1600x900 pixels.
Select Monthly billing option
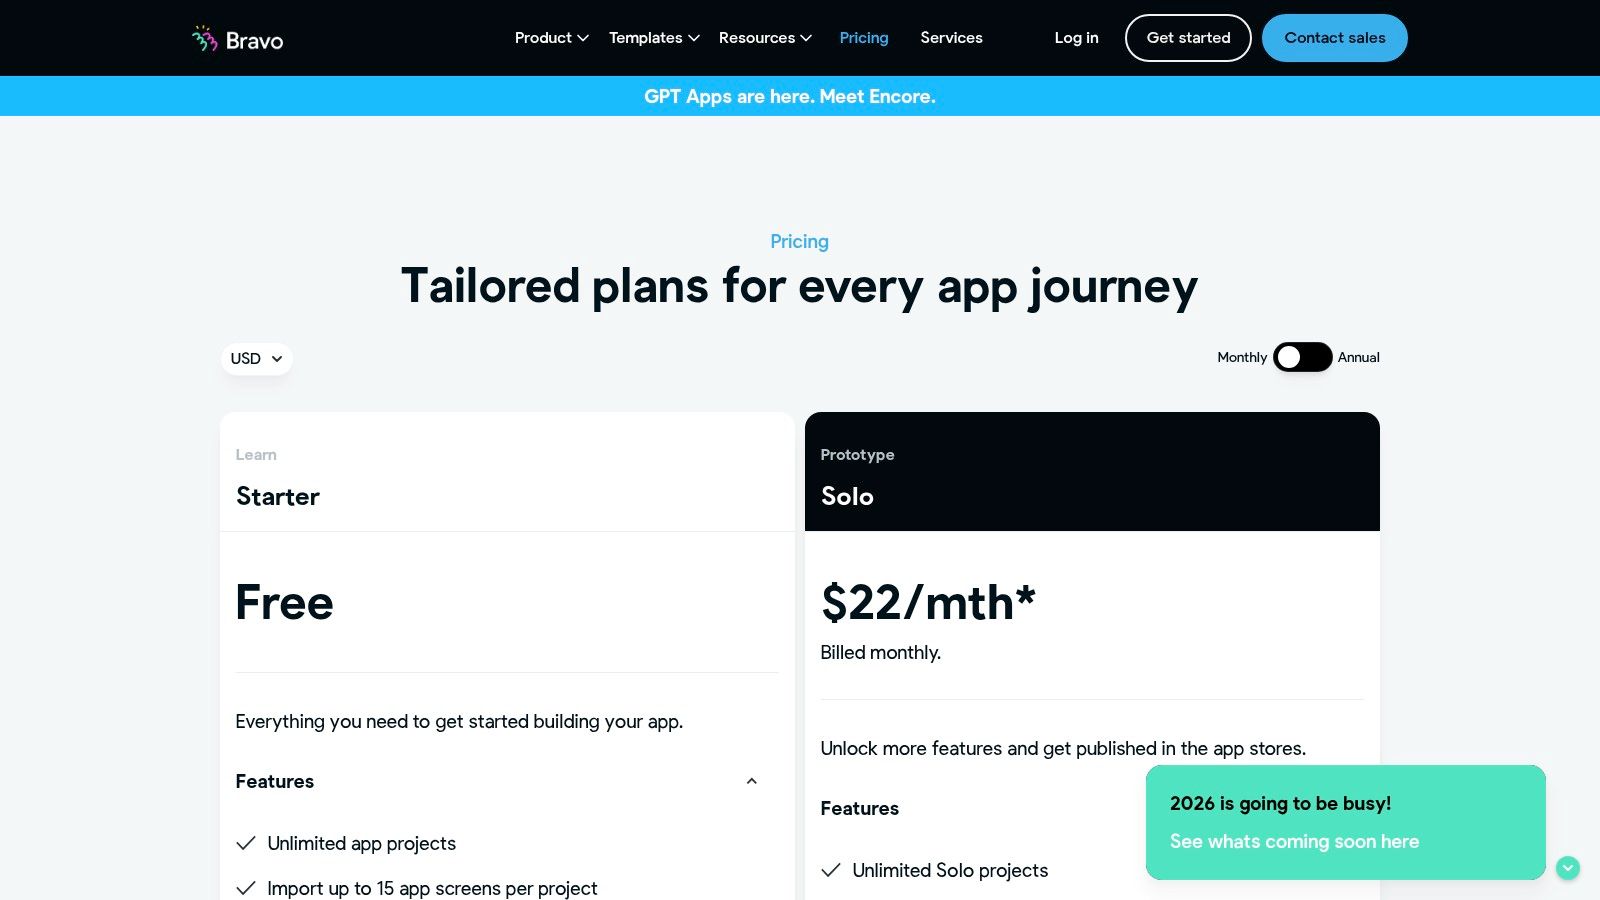(x=1242, y=357)
